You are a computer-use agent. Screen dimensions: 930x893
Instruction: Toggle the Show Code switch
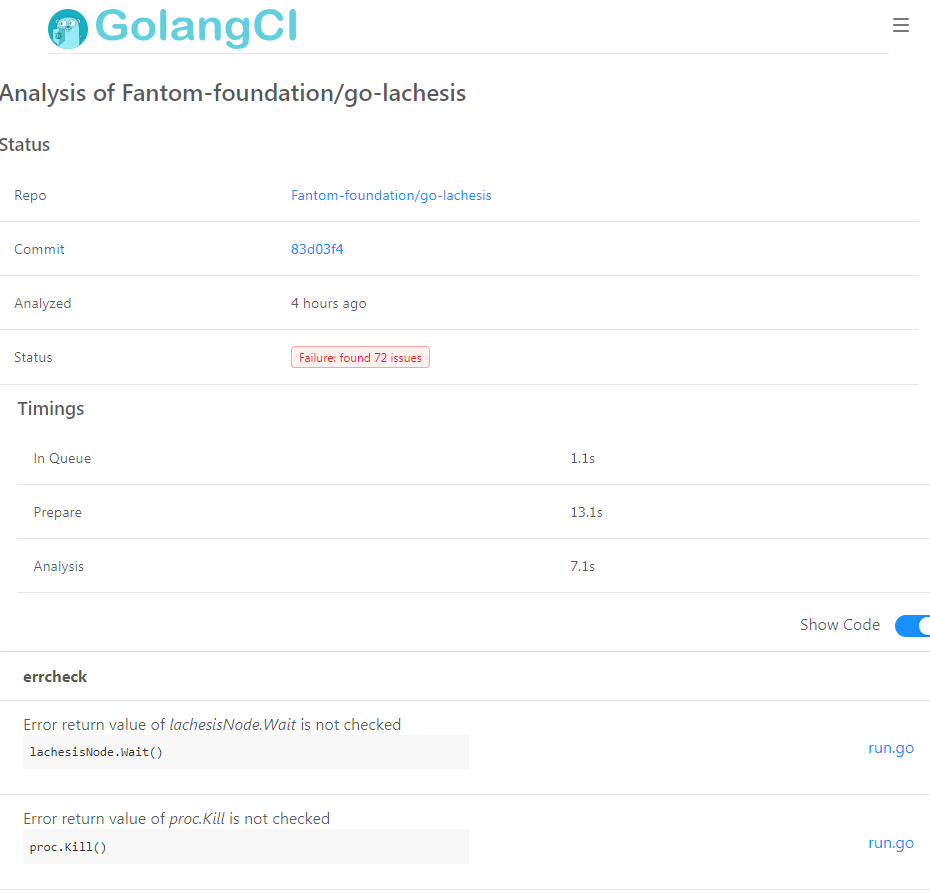912,626
